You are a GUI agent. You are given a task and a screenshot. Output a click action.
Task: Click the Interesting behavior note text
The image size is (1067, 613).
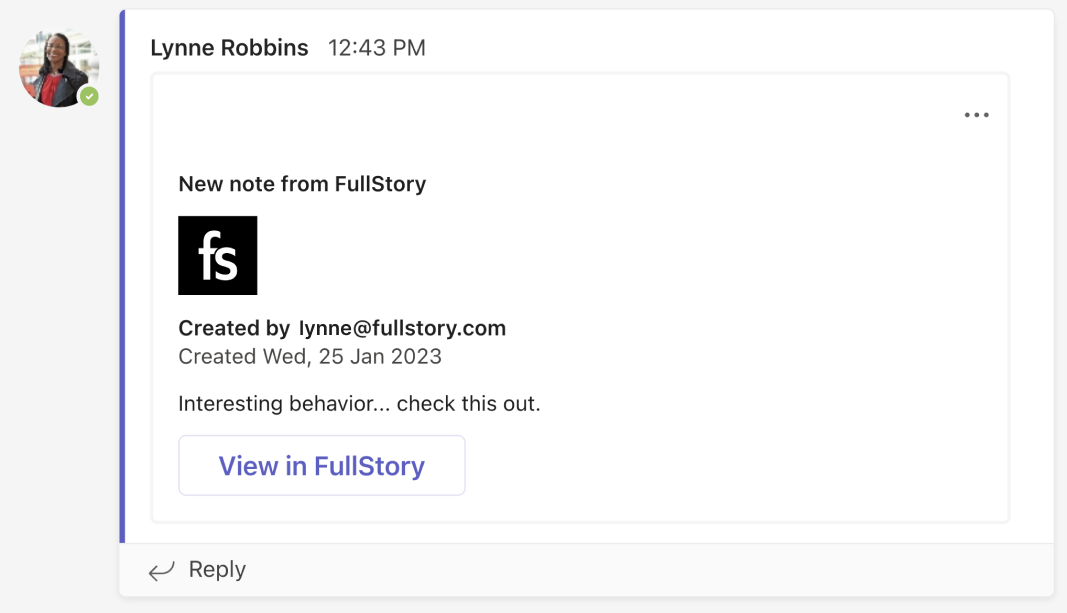(x=359, y=403)
